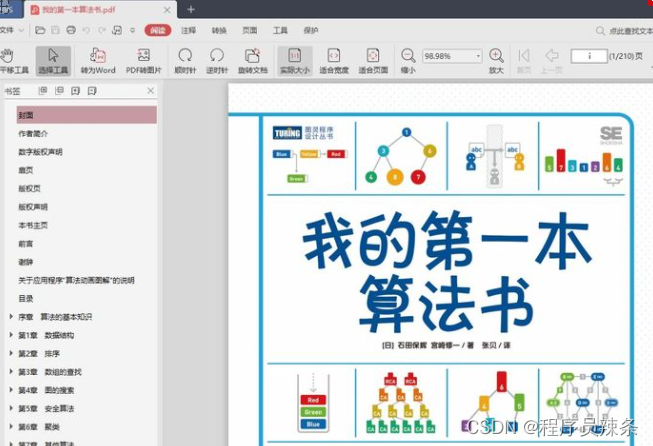Screen dimensions: 653x446
Task: Close the 我的第一本算法书.pdf tab
Action: [x=167, y=10]
